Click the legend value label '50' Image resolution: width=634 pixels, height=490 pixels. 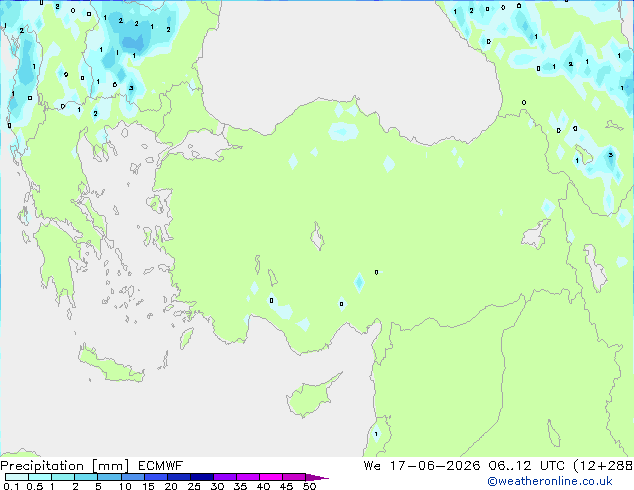coord(310,486)
